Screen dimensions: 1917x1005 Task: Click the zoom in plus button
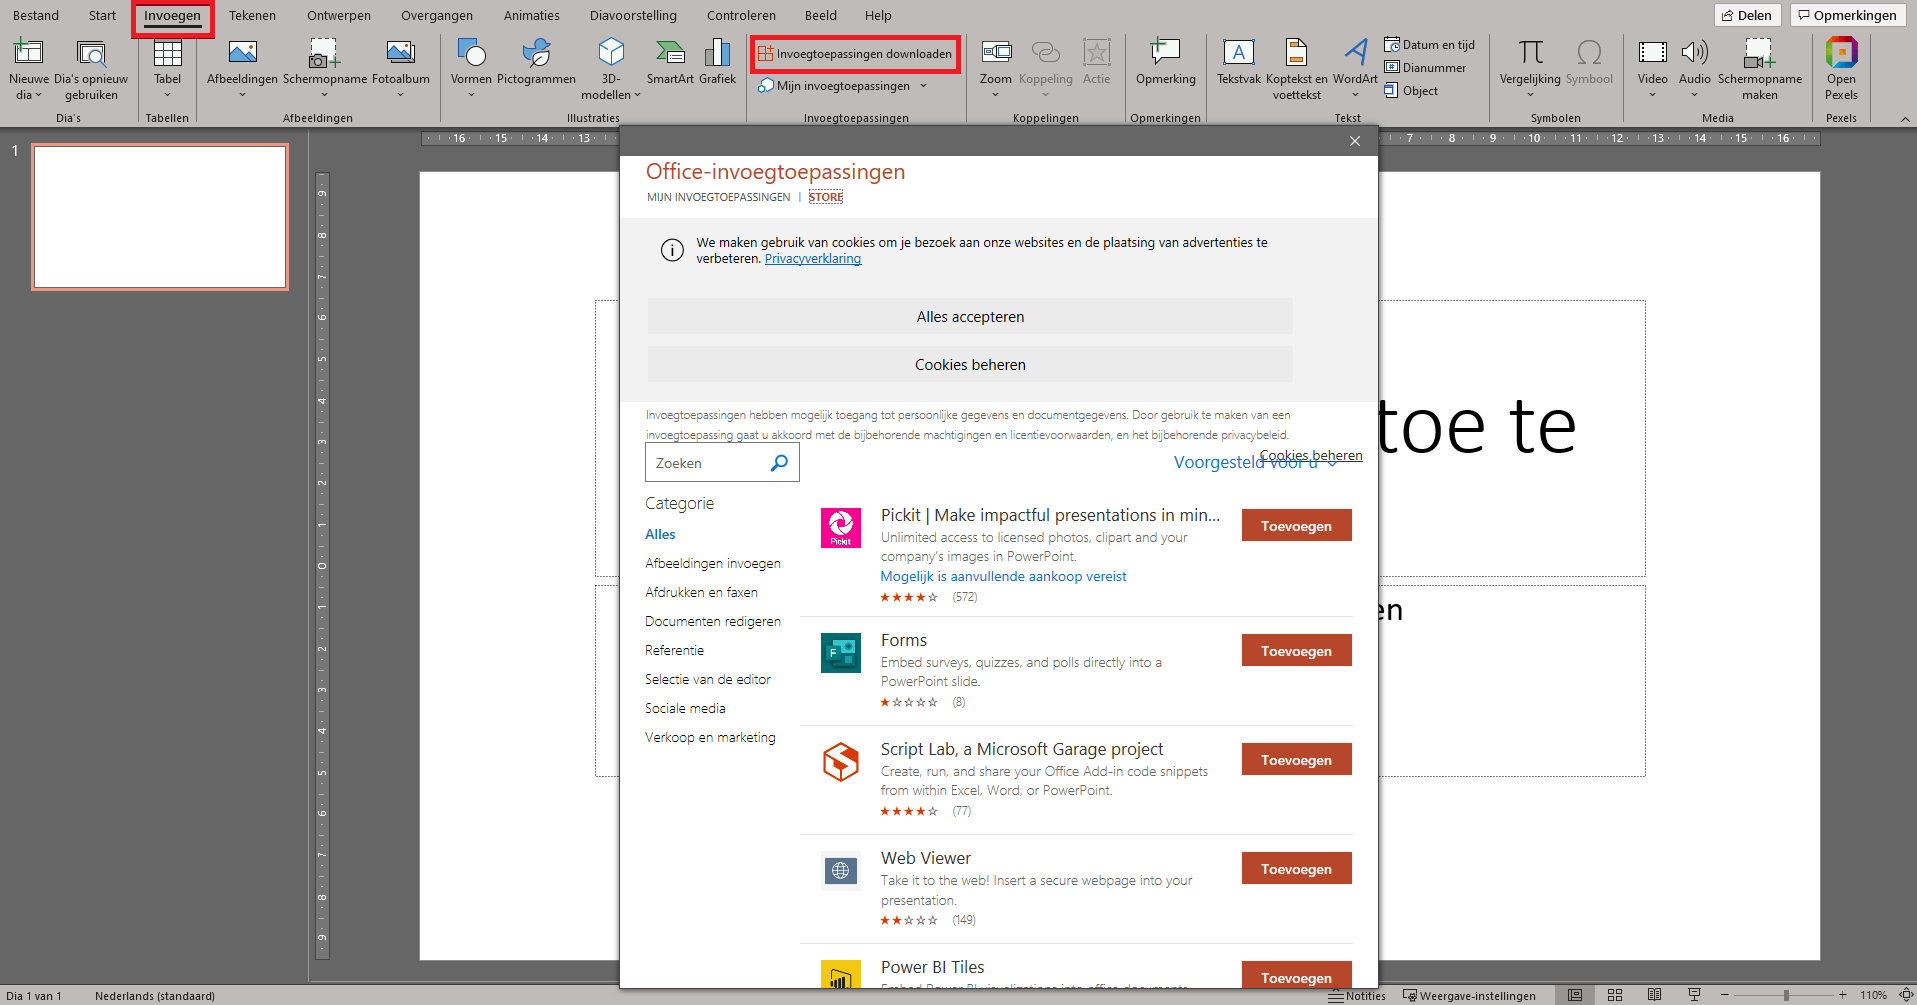tap(1842, 995)
